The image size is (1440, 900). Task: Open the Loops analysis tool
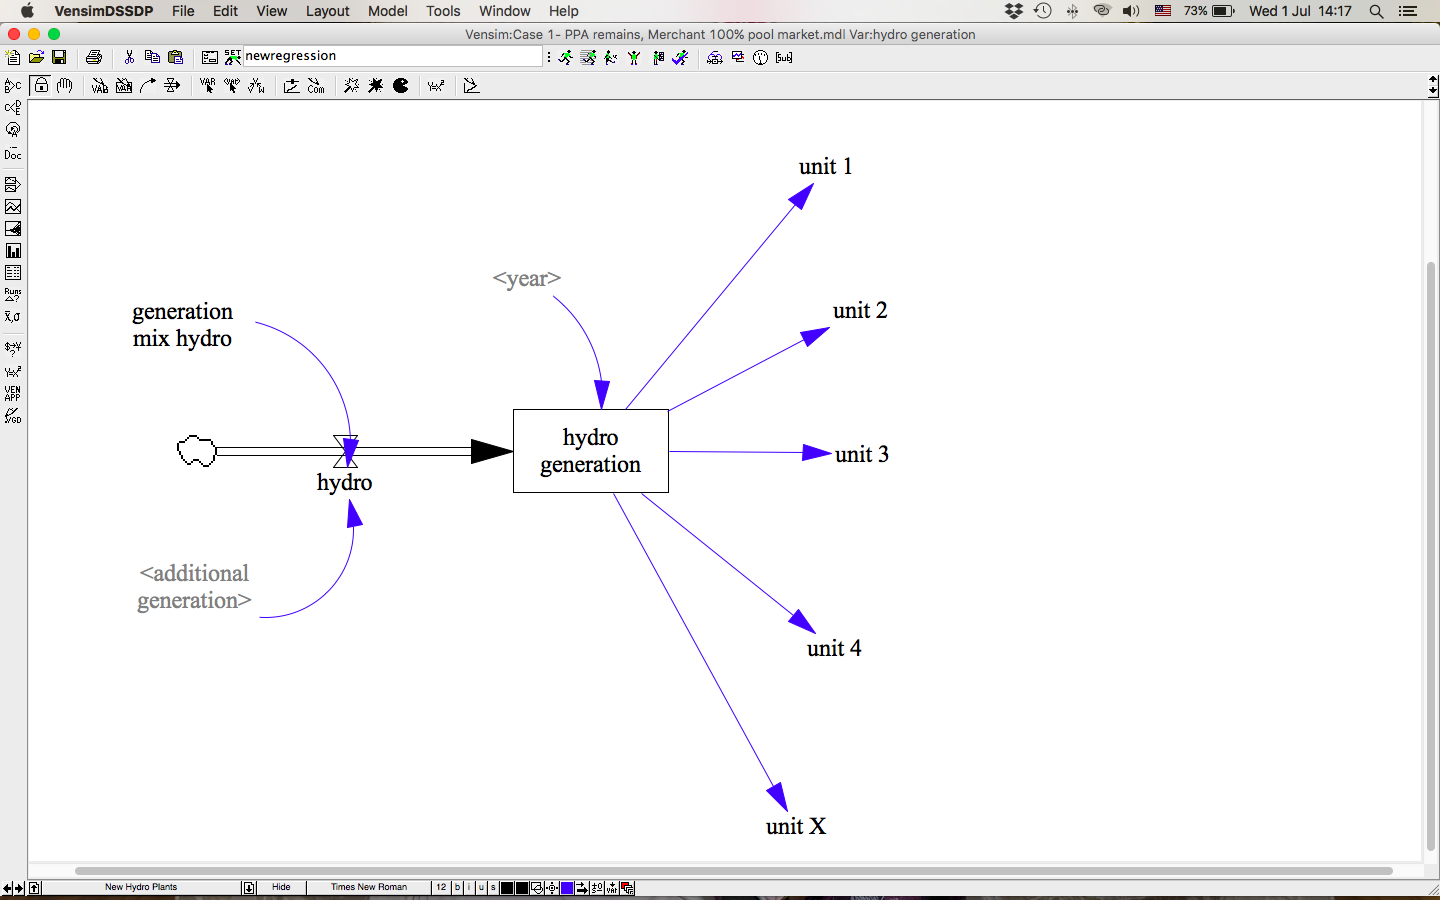(13, 130)
